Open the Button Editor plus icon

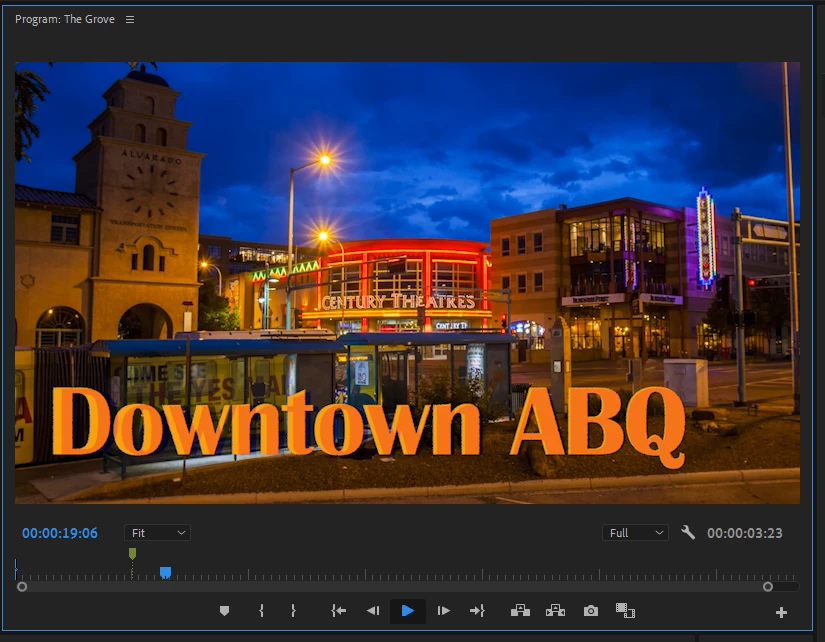(781, 613)
